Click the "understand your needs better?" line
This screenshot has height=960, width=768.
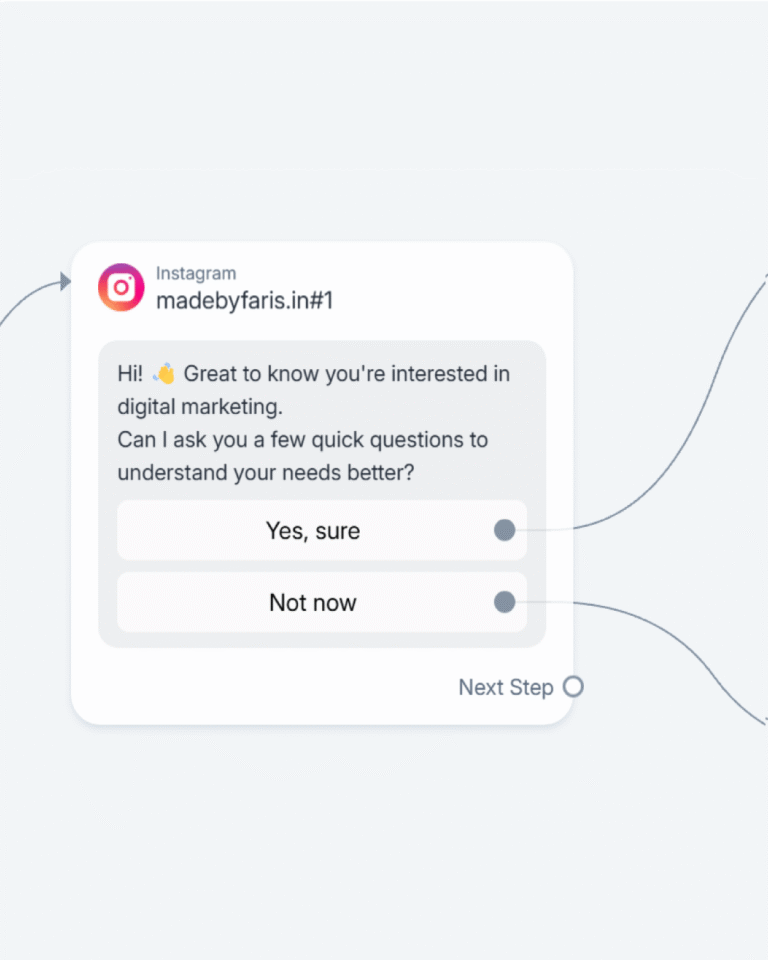click(265, 473)
